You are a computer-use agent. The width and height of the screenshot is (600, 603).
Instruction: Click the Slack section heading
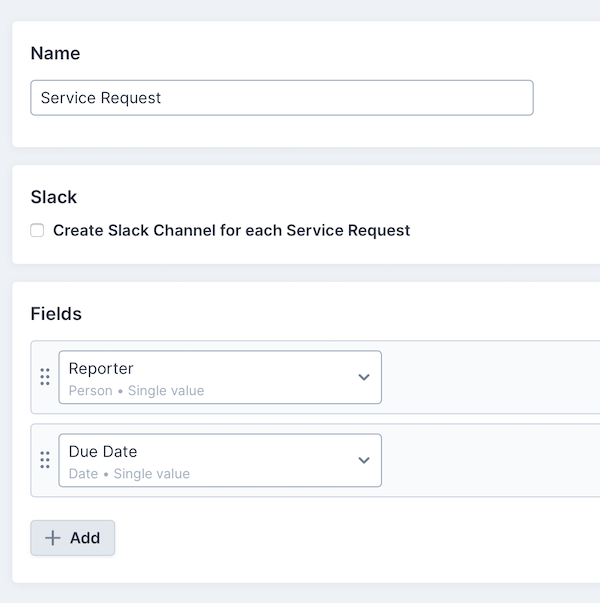54,197
